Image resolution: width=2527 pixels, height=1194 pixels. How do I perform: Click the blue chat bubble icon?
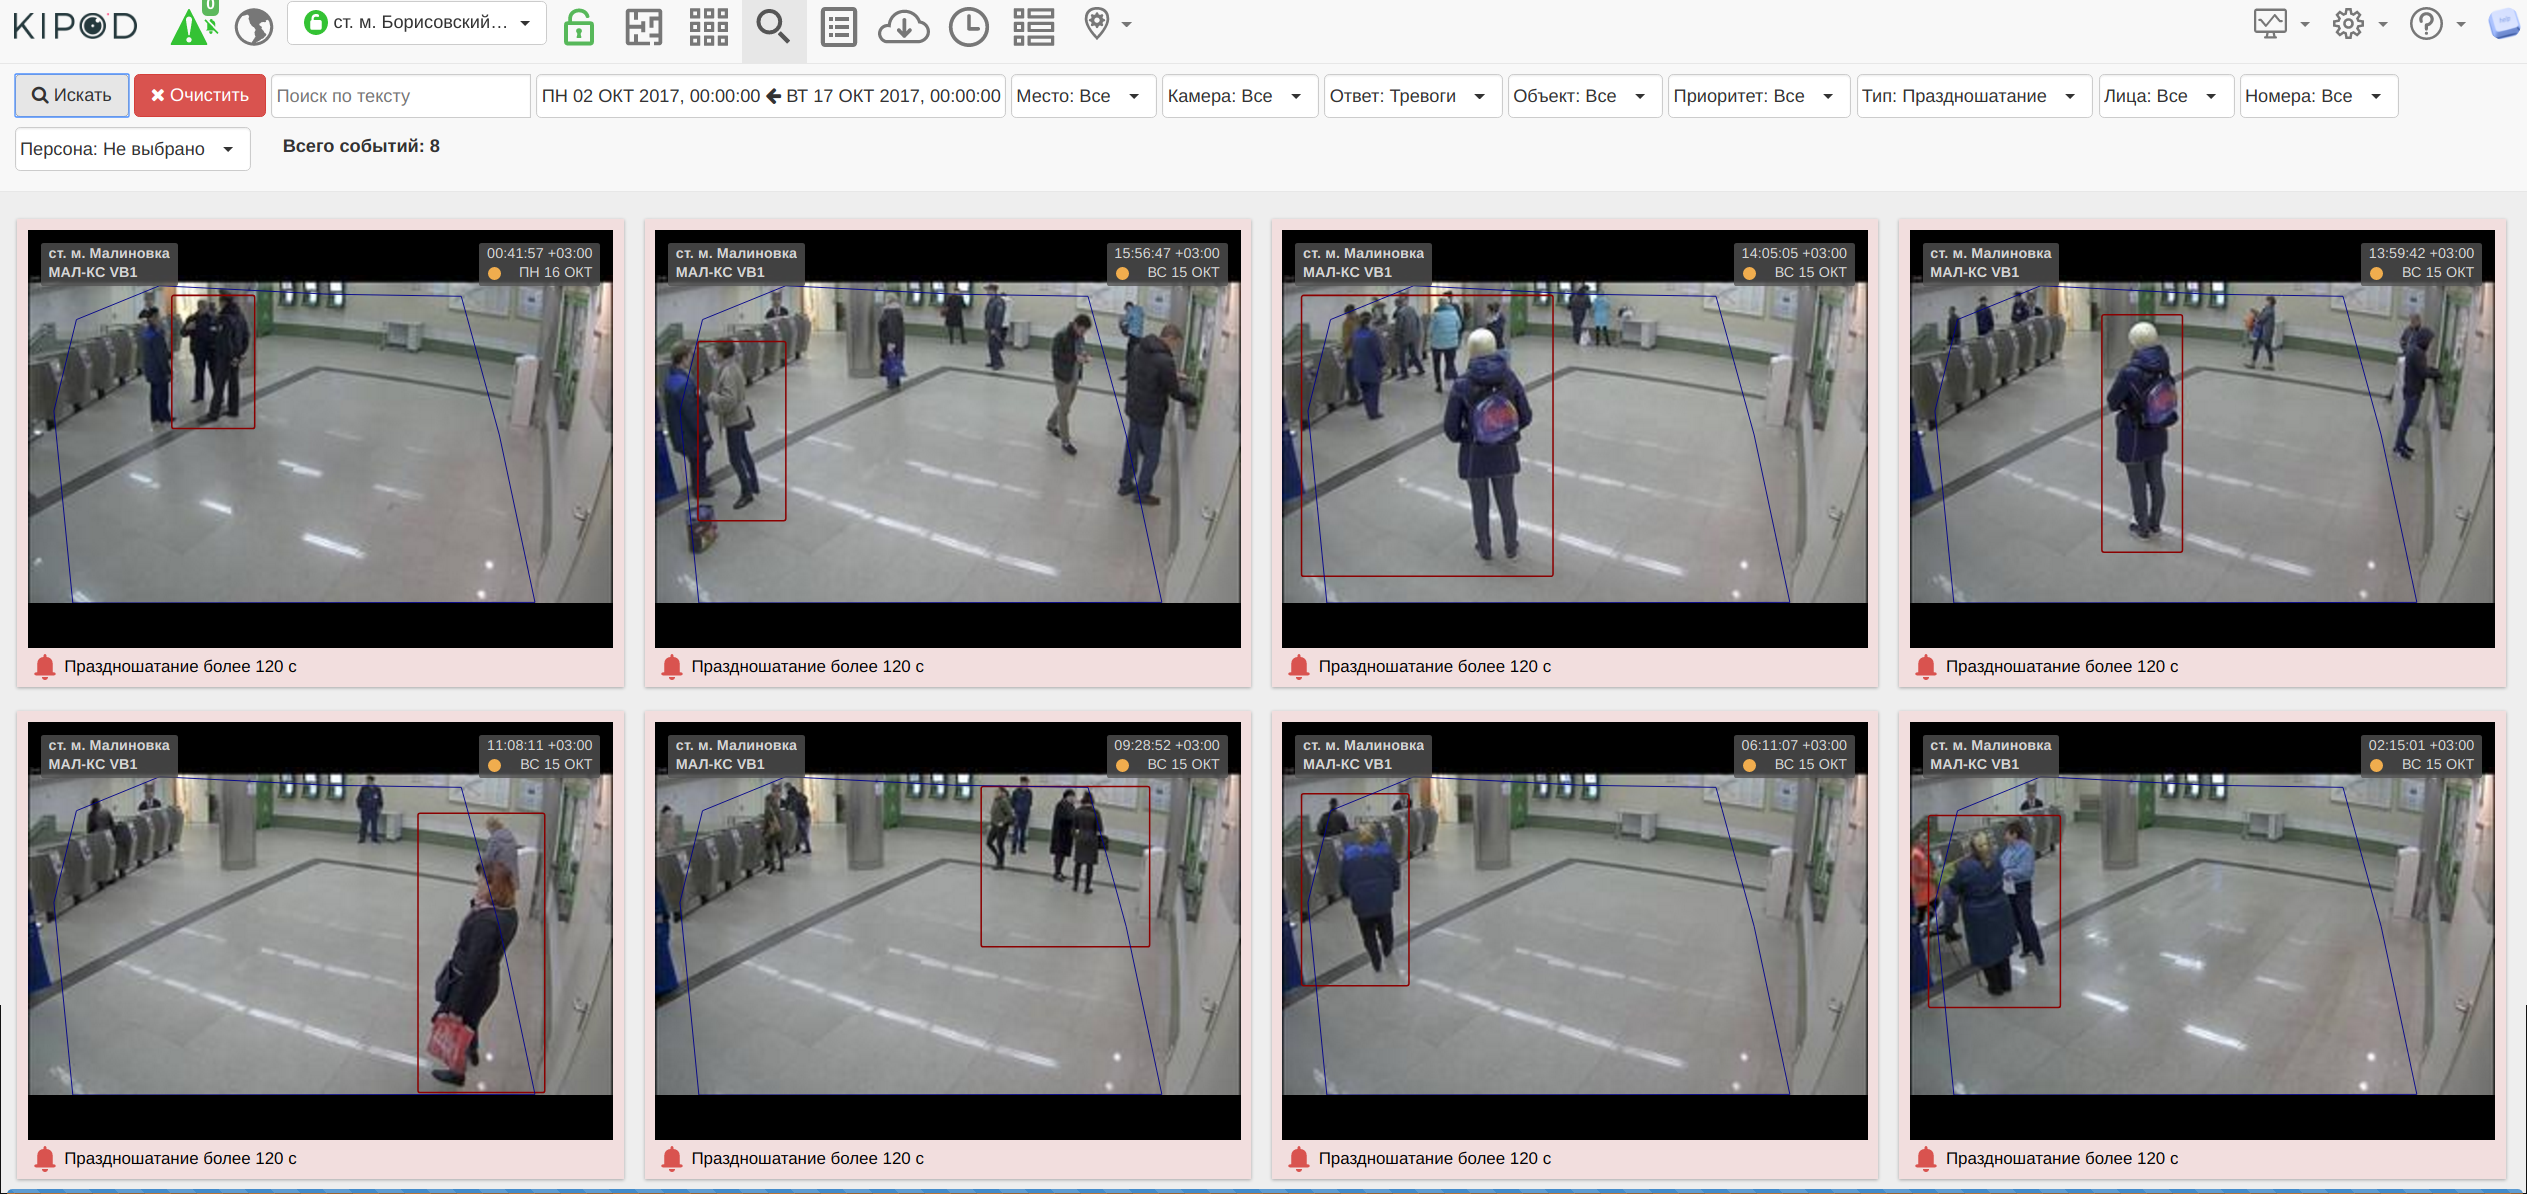pos(2505,24)
